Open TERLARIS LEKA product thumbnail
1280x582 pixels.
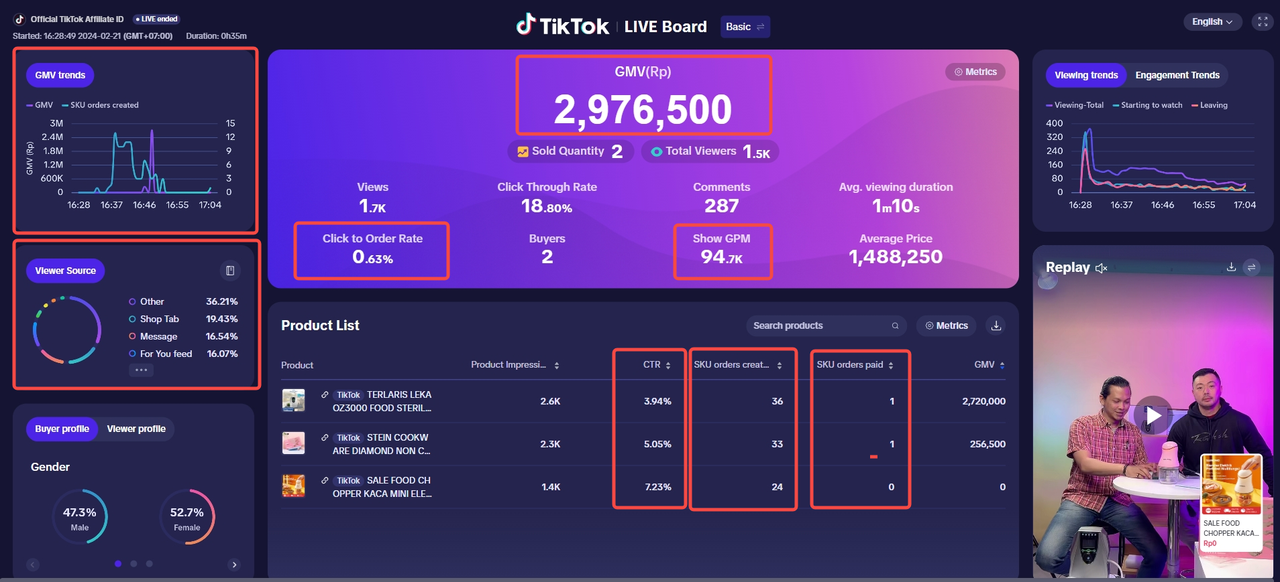tap(293, 400)
